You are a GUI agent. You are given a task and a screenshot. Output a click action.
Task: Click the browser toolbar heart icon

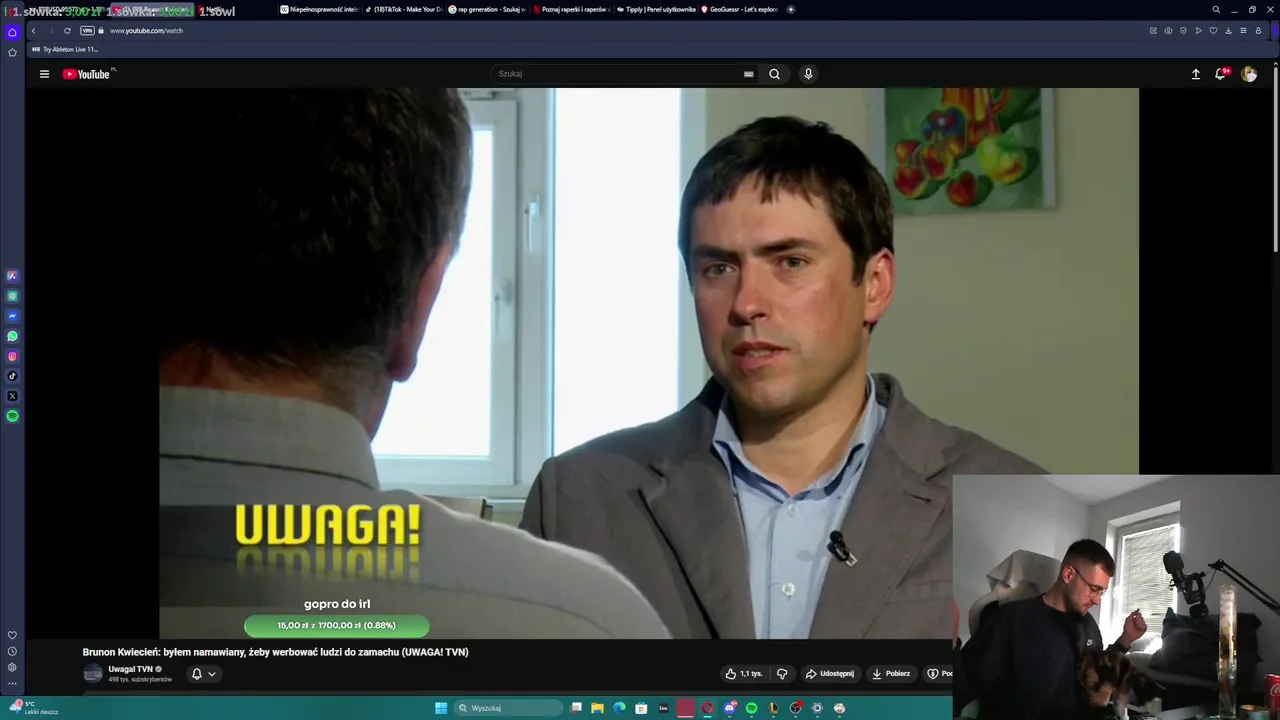click(x=1213, y=31)
